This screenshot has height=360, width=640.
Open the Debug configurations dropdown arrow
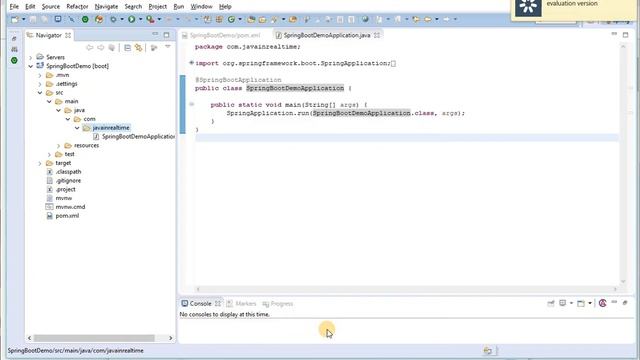pos(122,19)
